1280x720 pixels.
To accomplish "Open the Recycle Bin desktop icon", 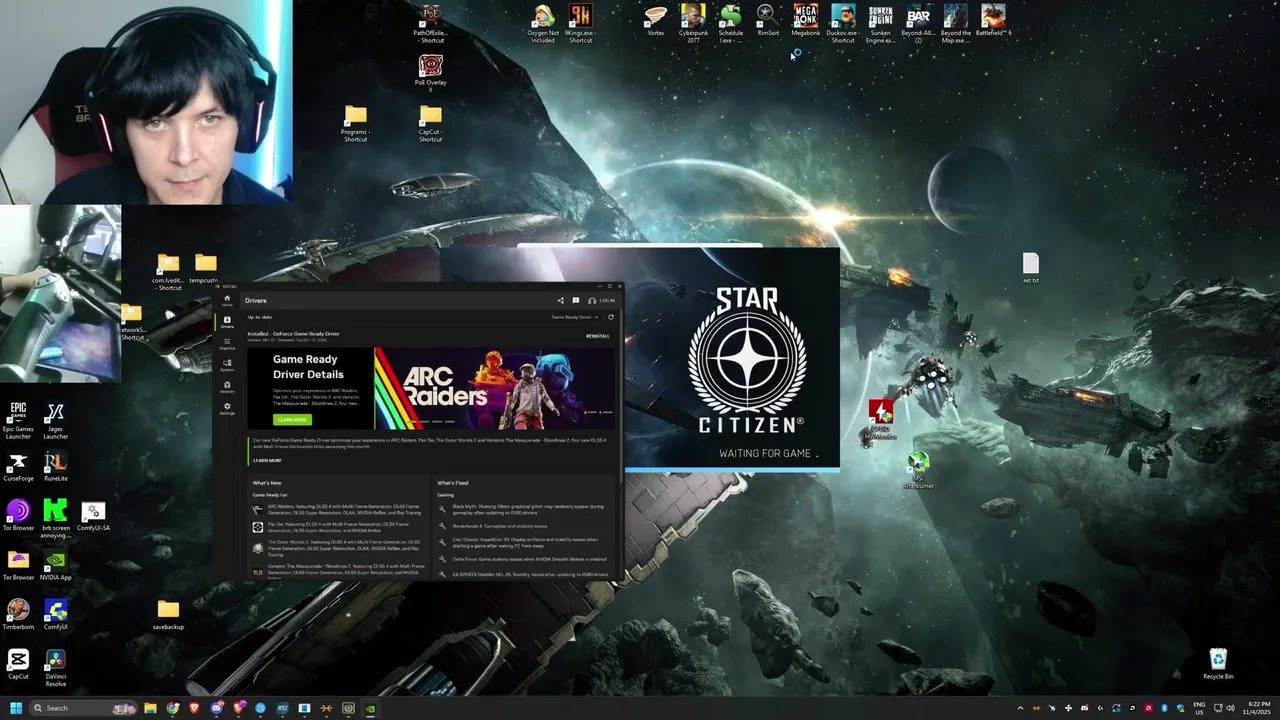I will pyautogui.click(x=1218, y=664).
